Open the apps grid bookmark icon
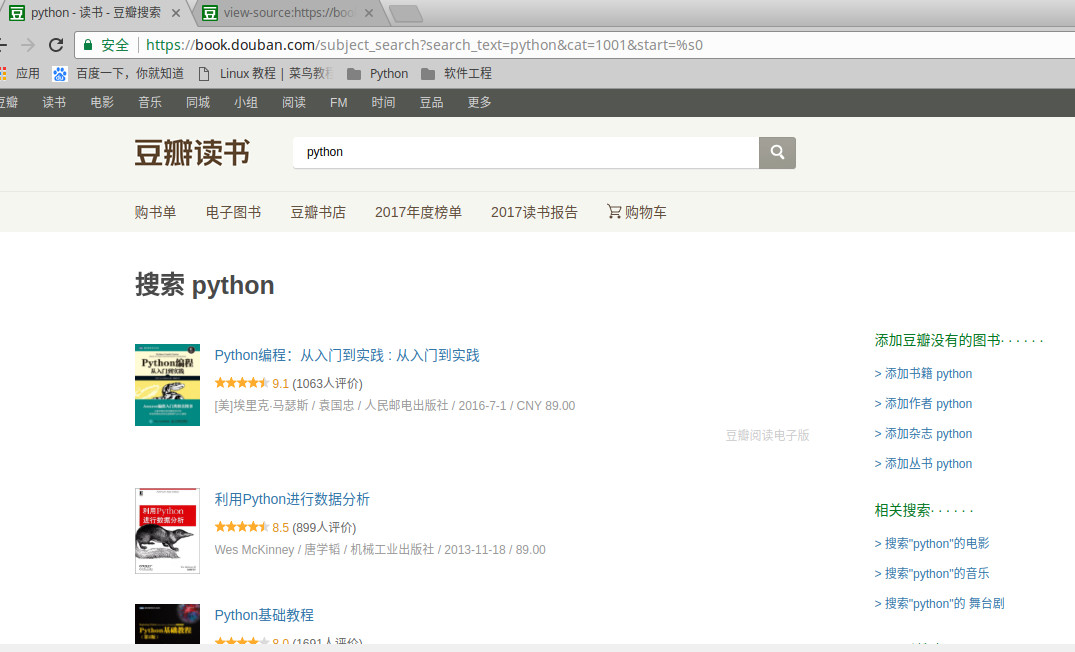The image size is (1075, 652). click(3, 73)
